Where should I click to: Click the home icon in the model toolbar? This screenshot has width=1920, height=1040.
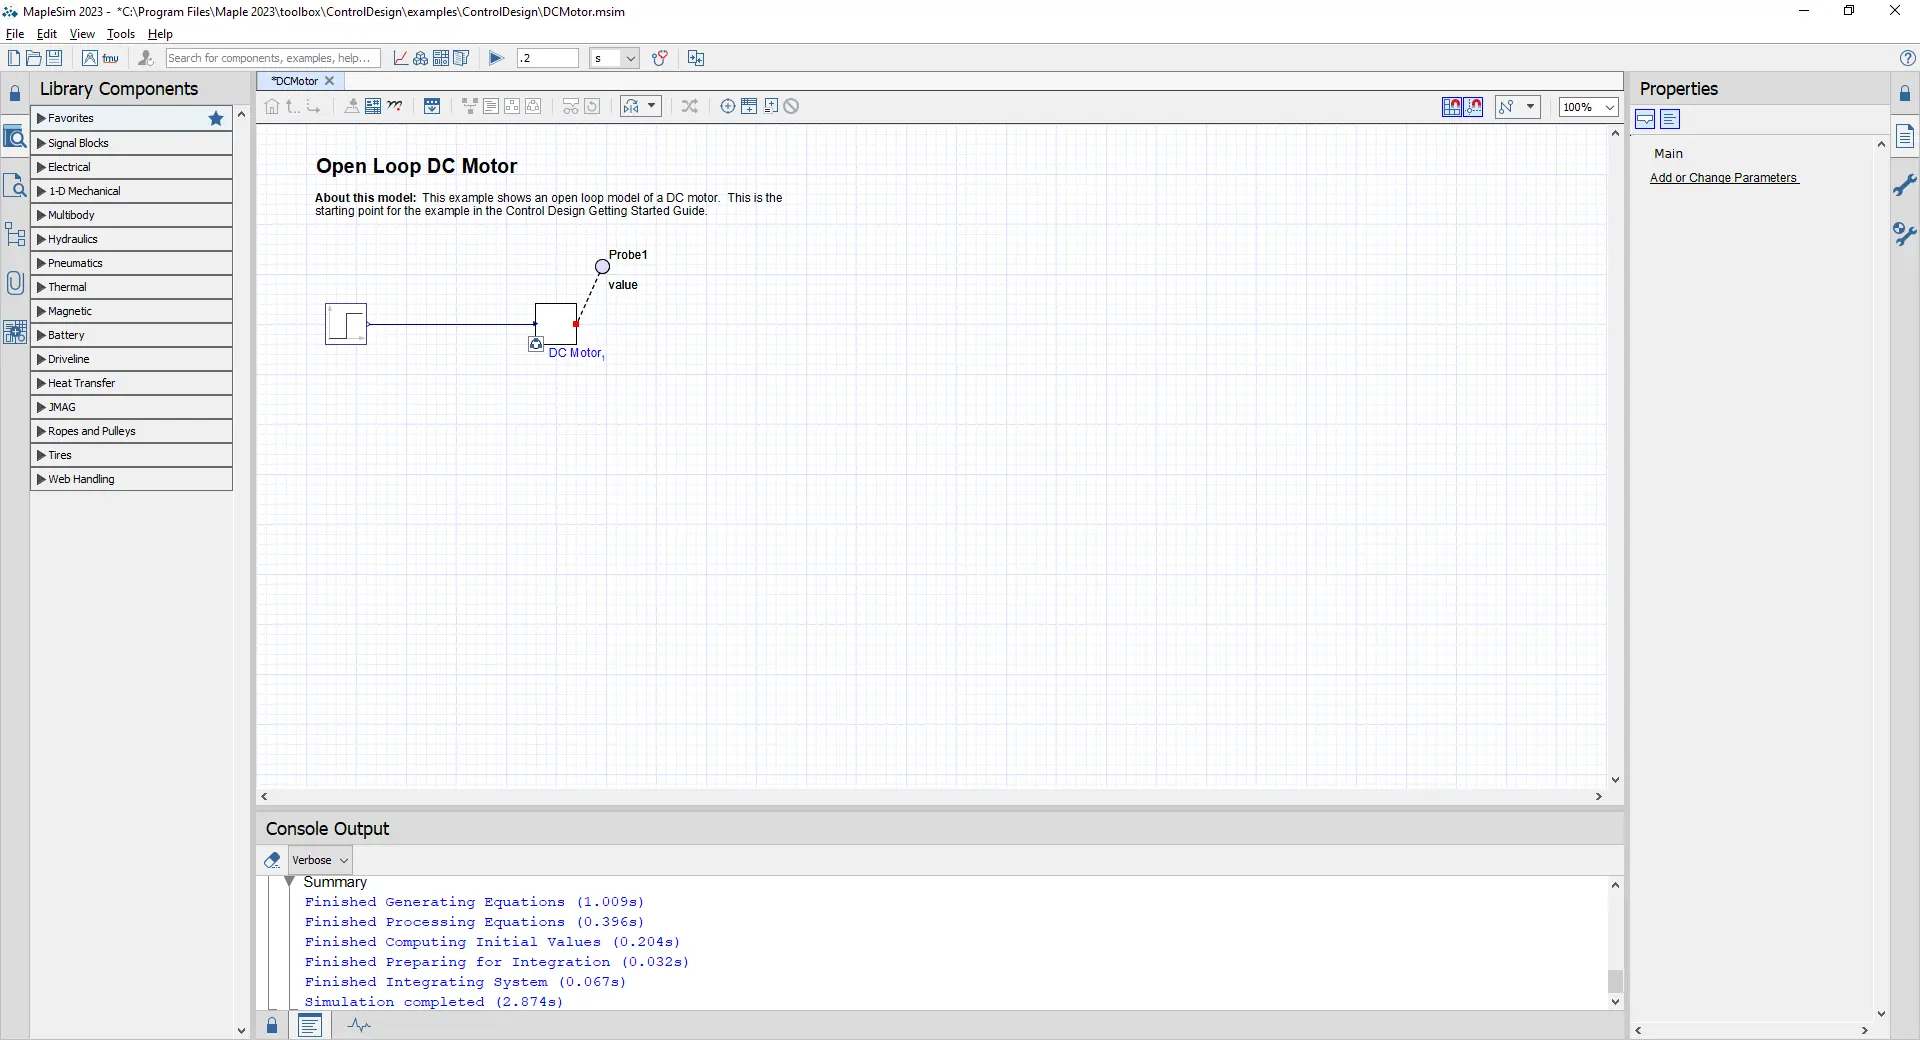(x=272, y=106)
